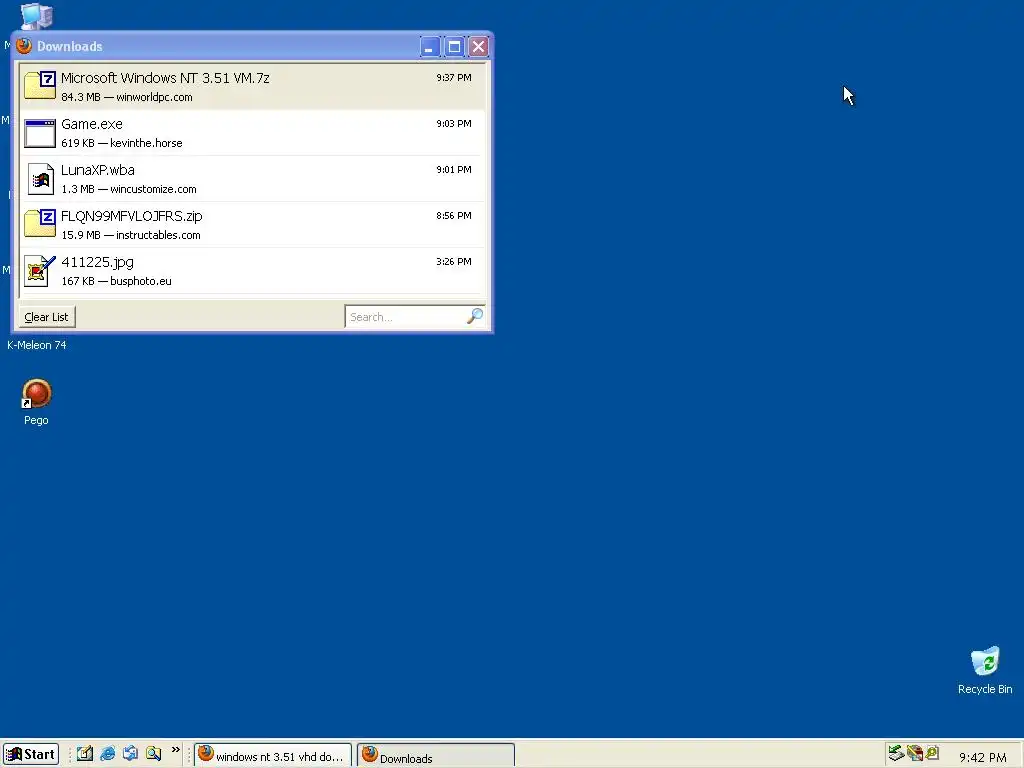Select the Recycle Bin desktop icon

(x=985, y=670)
